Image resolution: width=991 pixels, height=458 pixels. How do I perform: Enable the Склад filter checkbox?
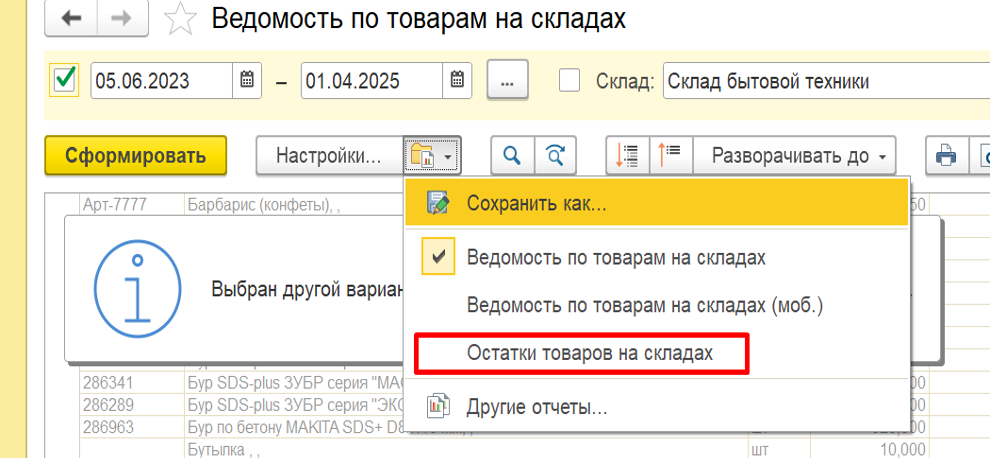point(569,81)
